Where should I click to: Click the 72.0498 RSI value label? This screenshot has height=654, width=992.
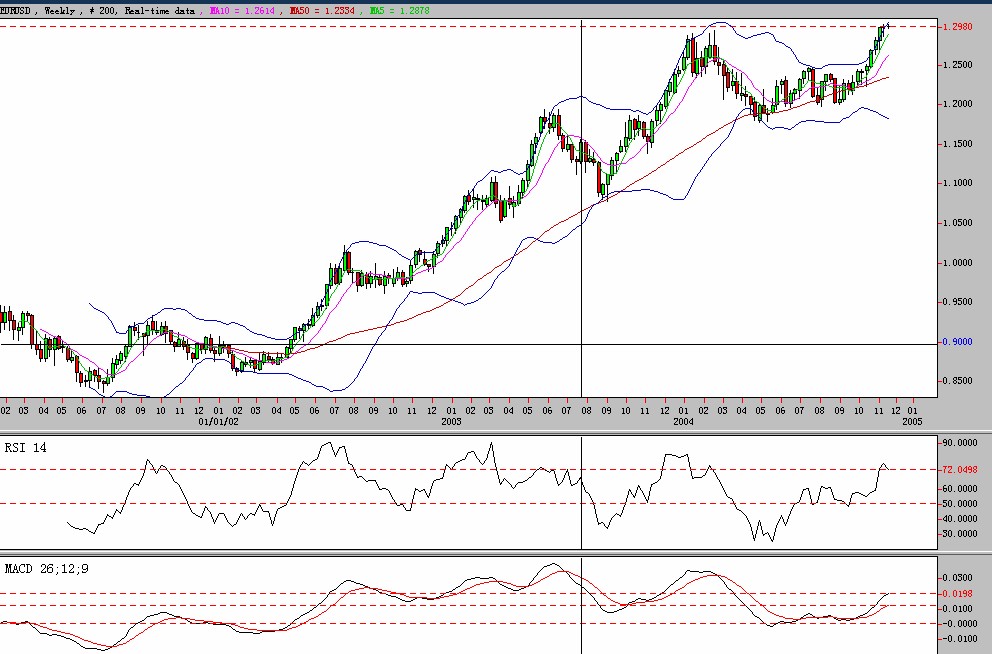tap(959, 469)
